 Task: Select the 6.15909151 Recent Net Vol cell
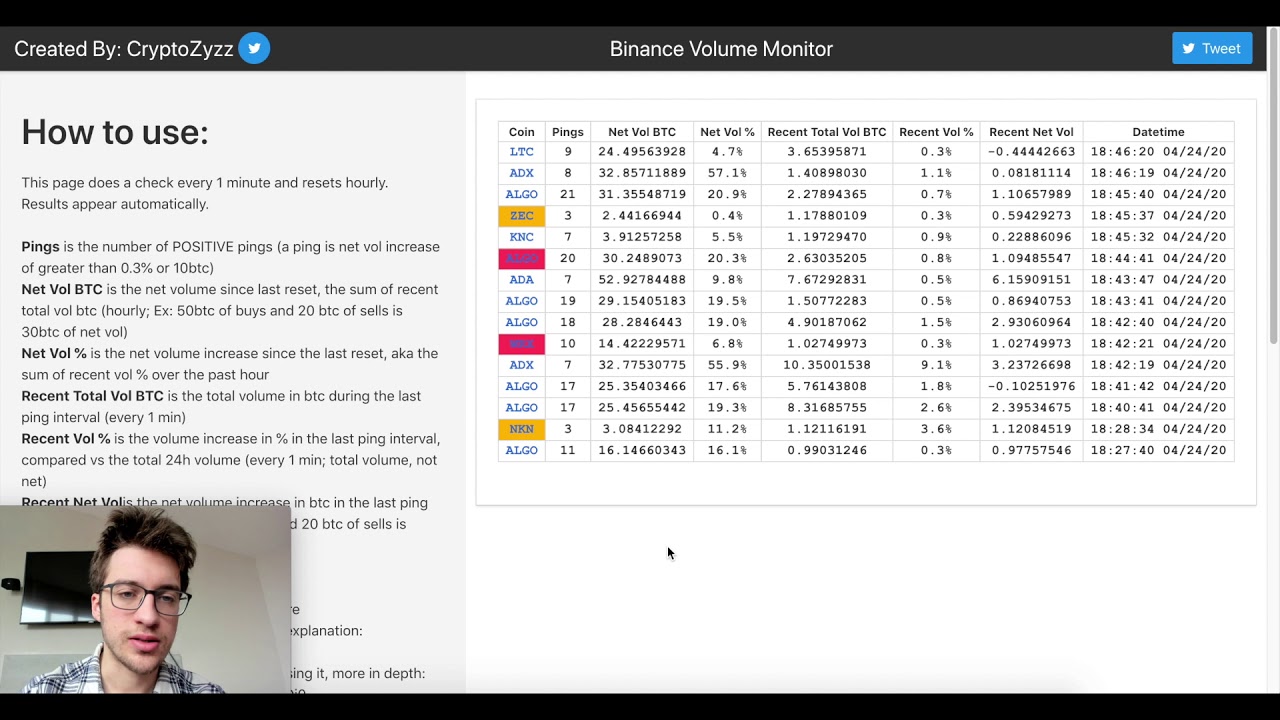1031,280
